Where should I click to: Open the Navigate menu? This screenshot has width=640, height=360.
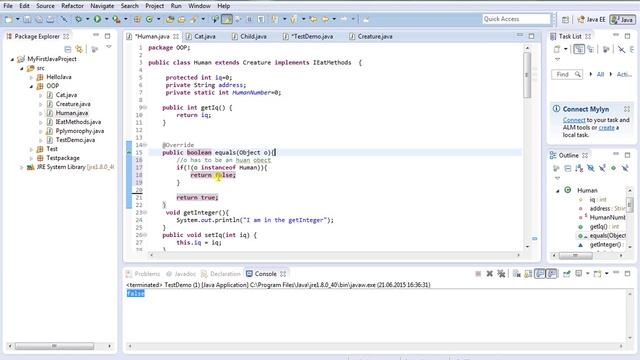(x=102, y=6)
